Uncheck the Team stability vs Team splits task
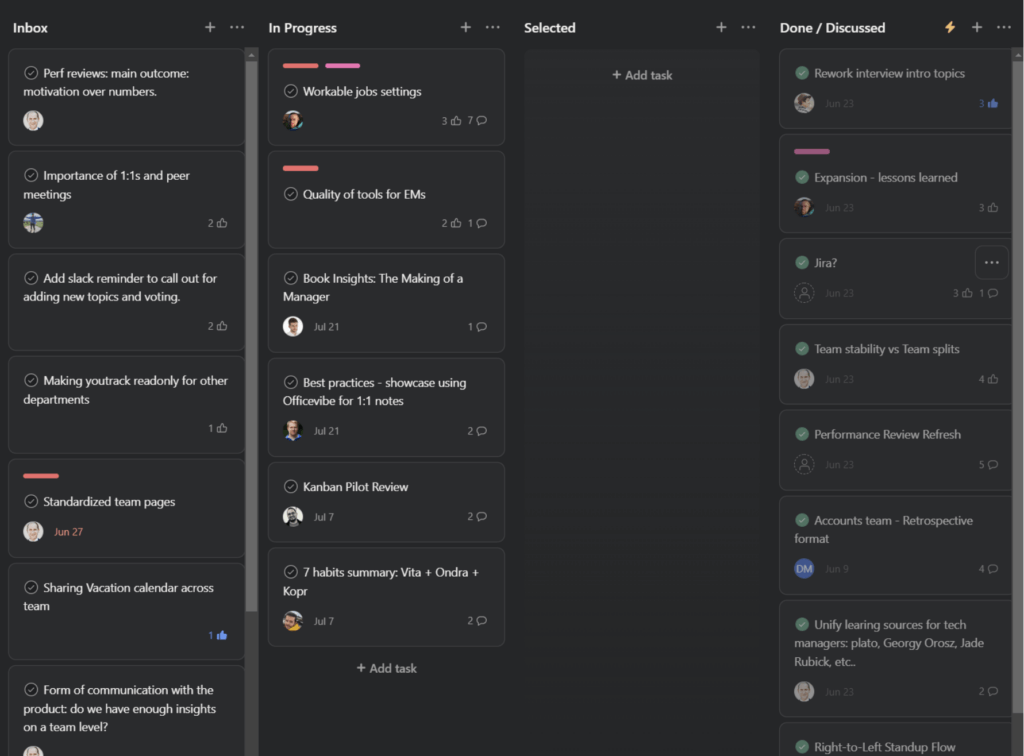 coord(802,349)
